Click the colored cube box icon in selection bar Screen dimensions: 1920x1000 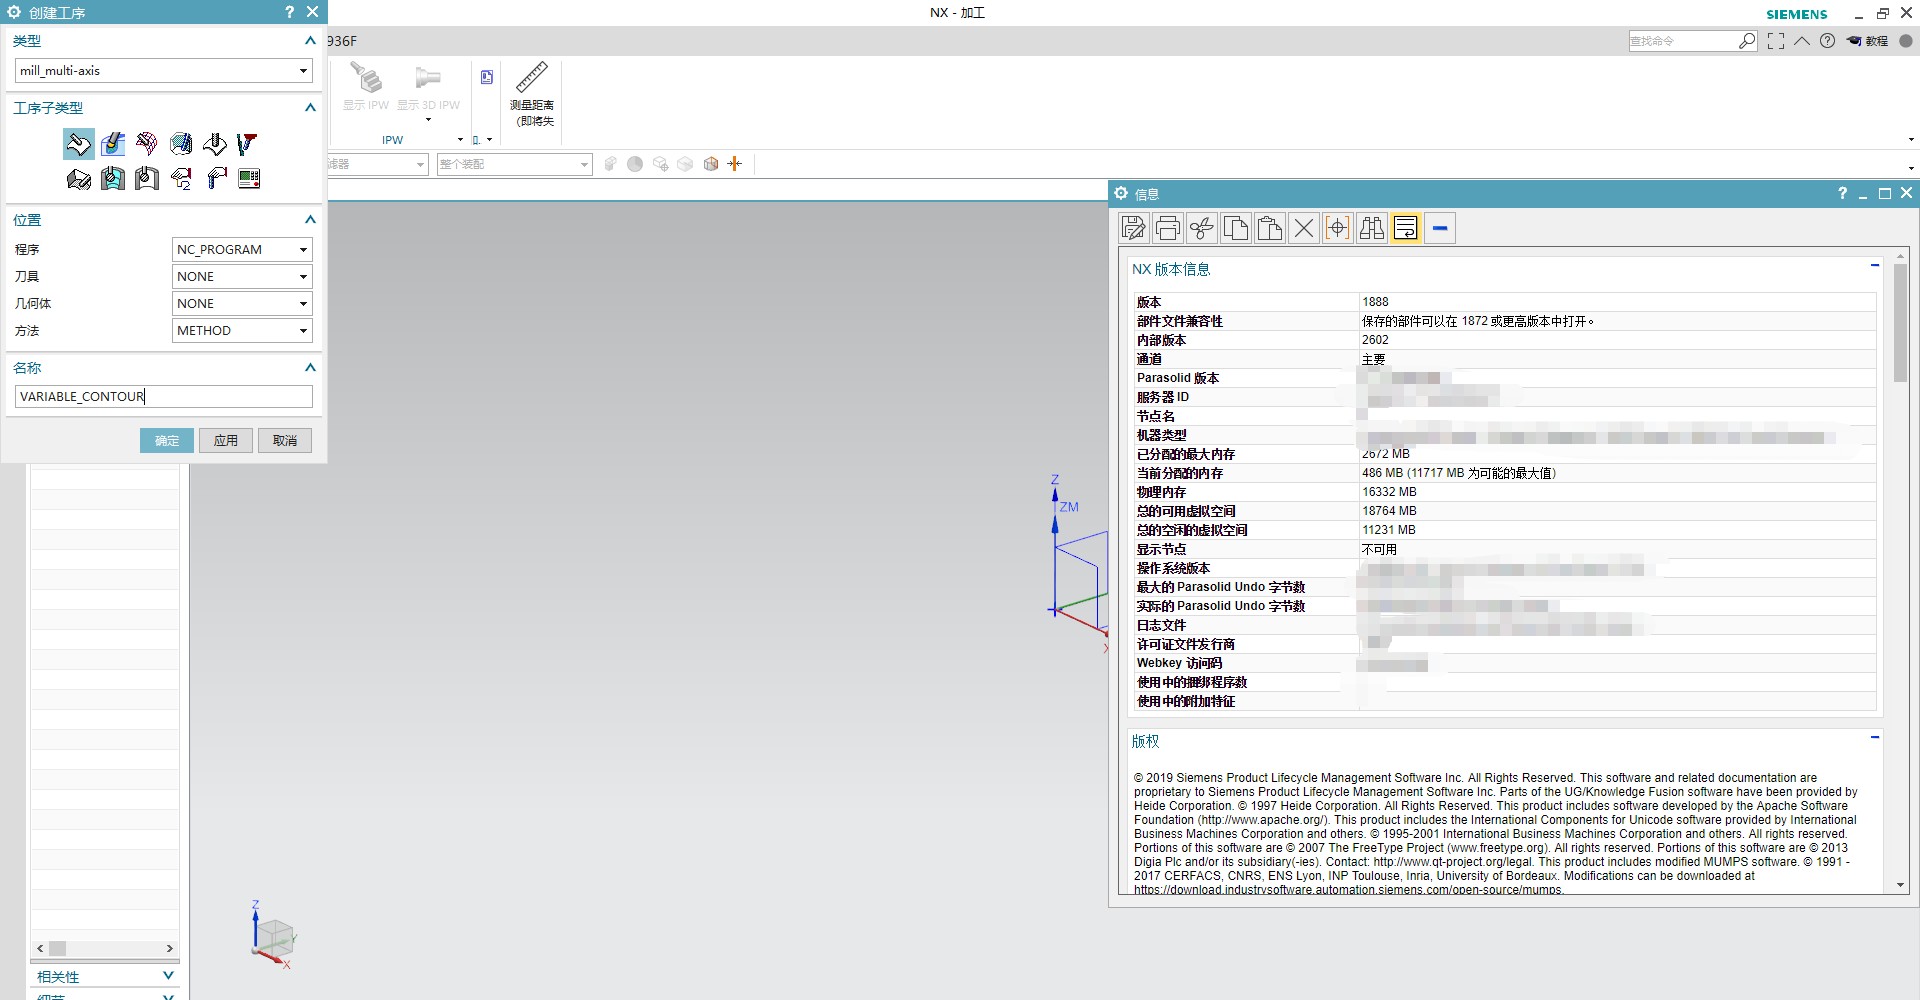coord(711,163)
